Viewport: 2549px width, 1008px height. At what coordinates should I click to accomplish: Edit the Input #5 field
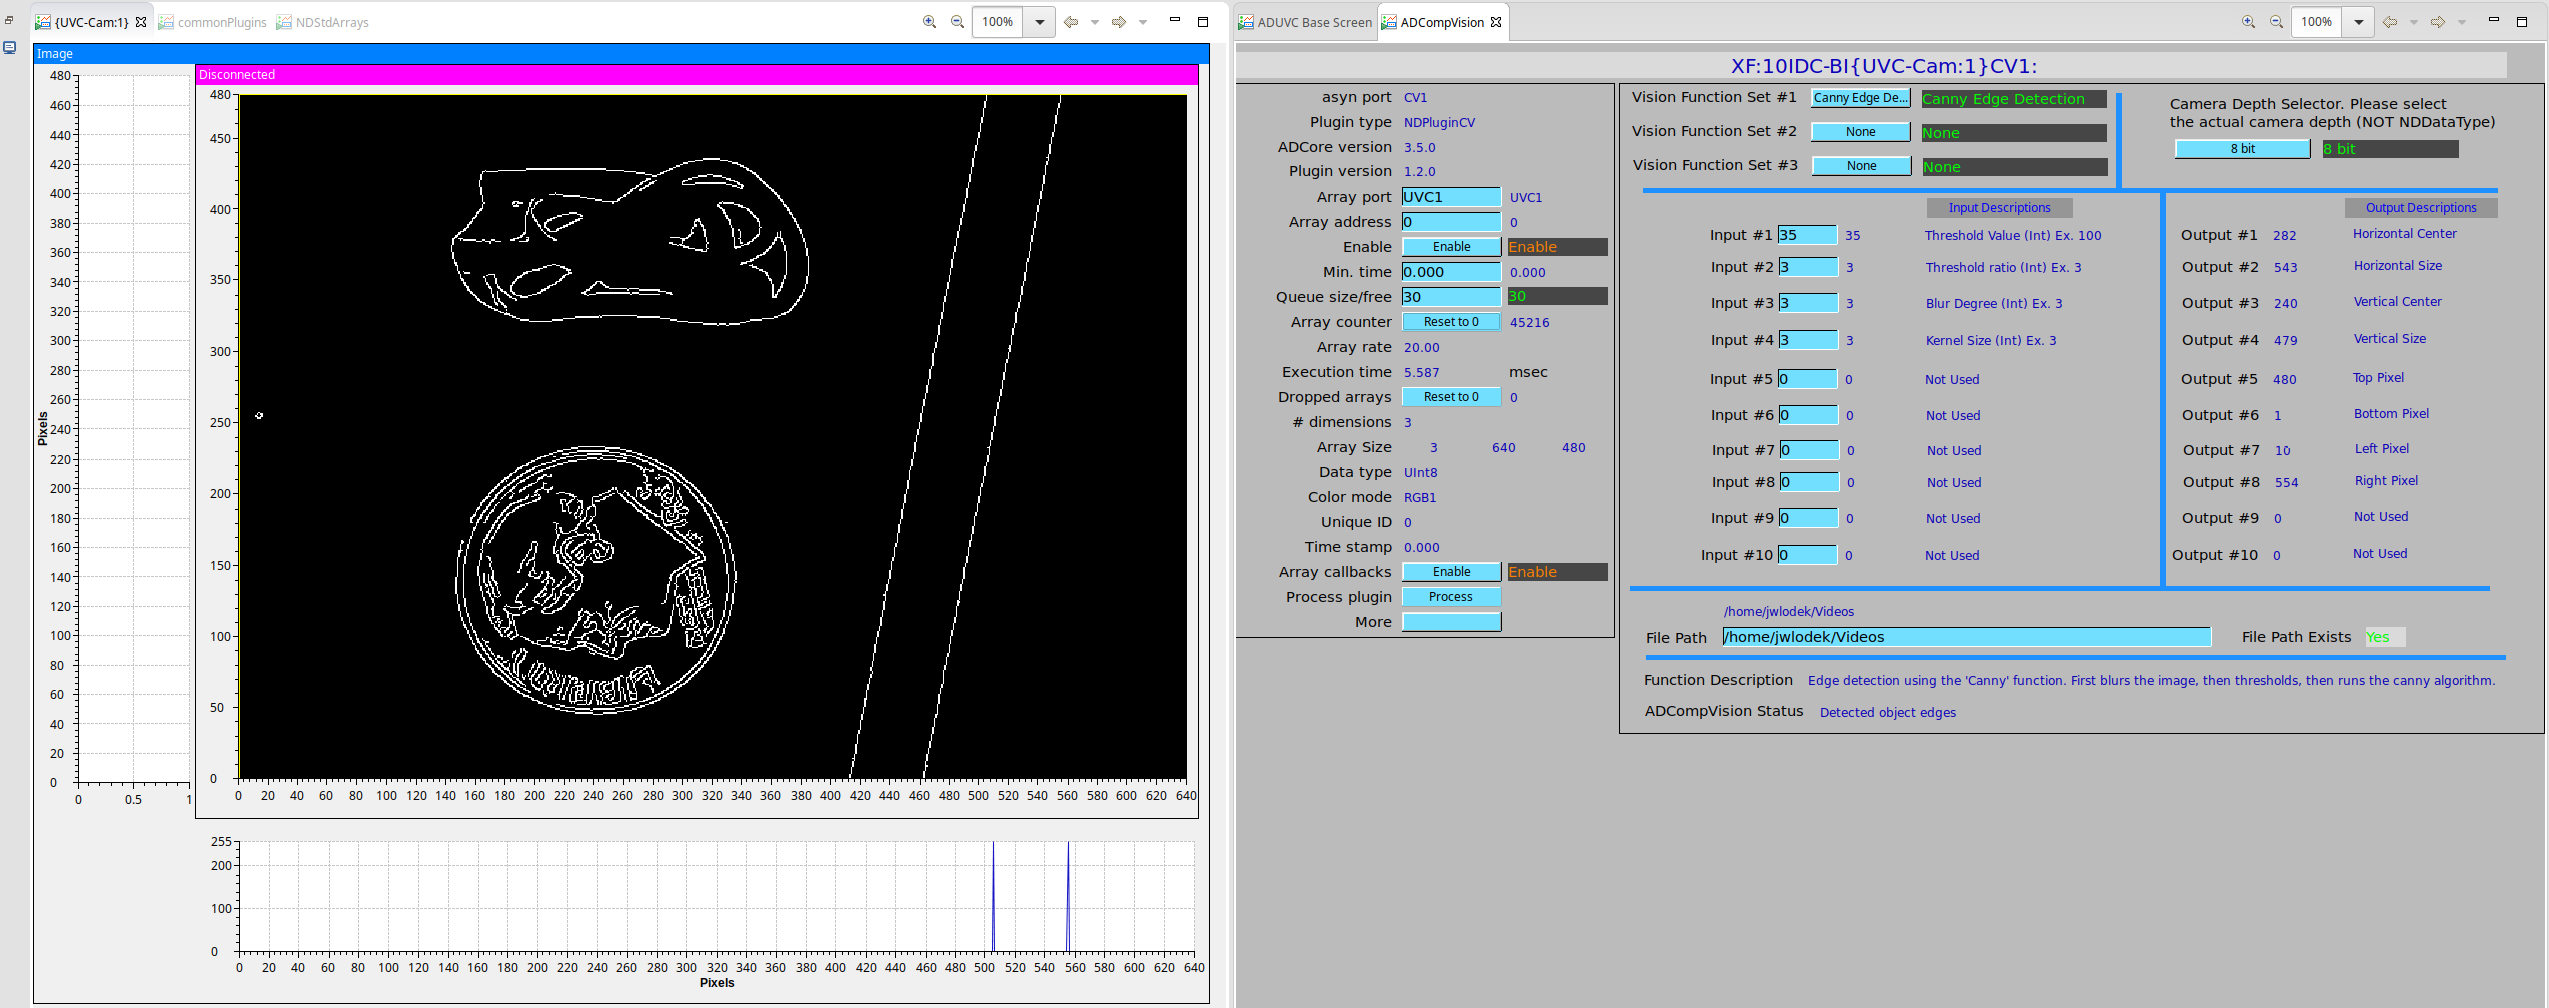click(x=1807, y=379)
